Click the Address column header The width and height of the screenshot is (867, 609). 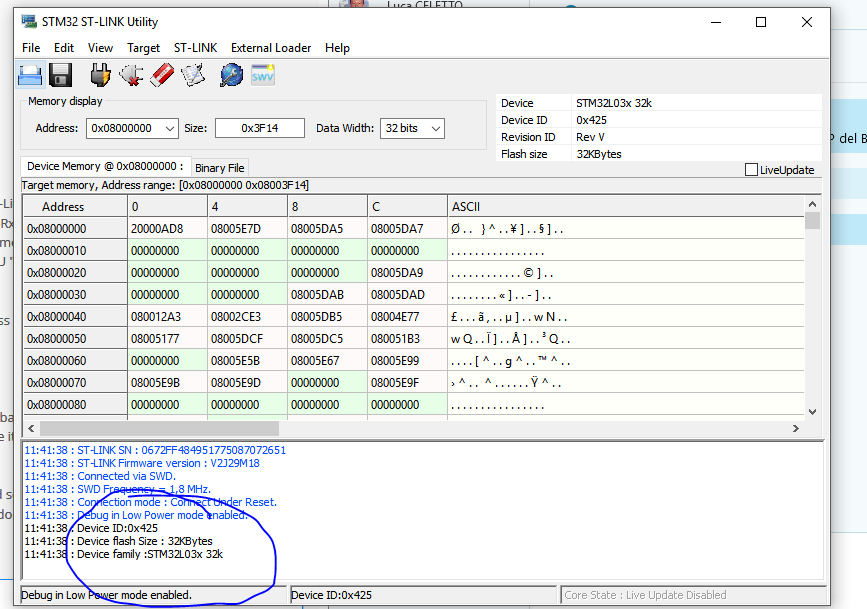[x=75, y=206]
